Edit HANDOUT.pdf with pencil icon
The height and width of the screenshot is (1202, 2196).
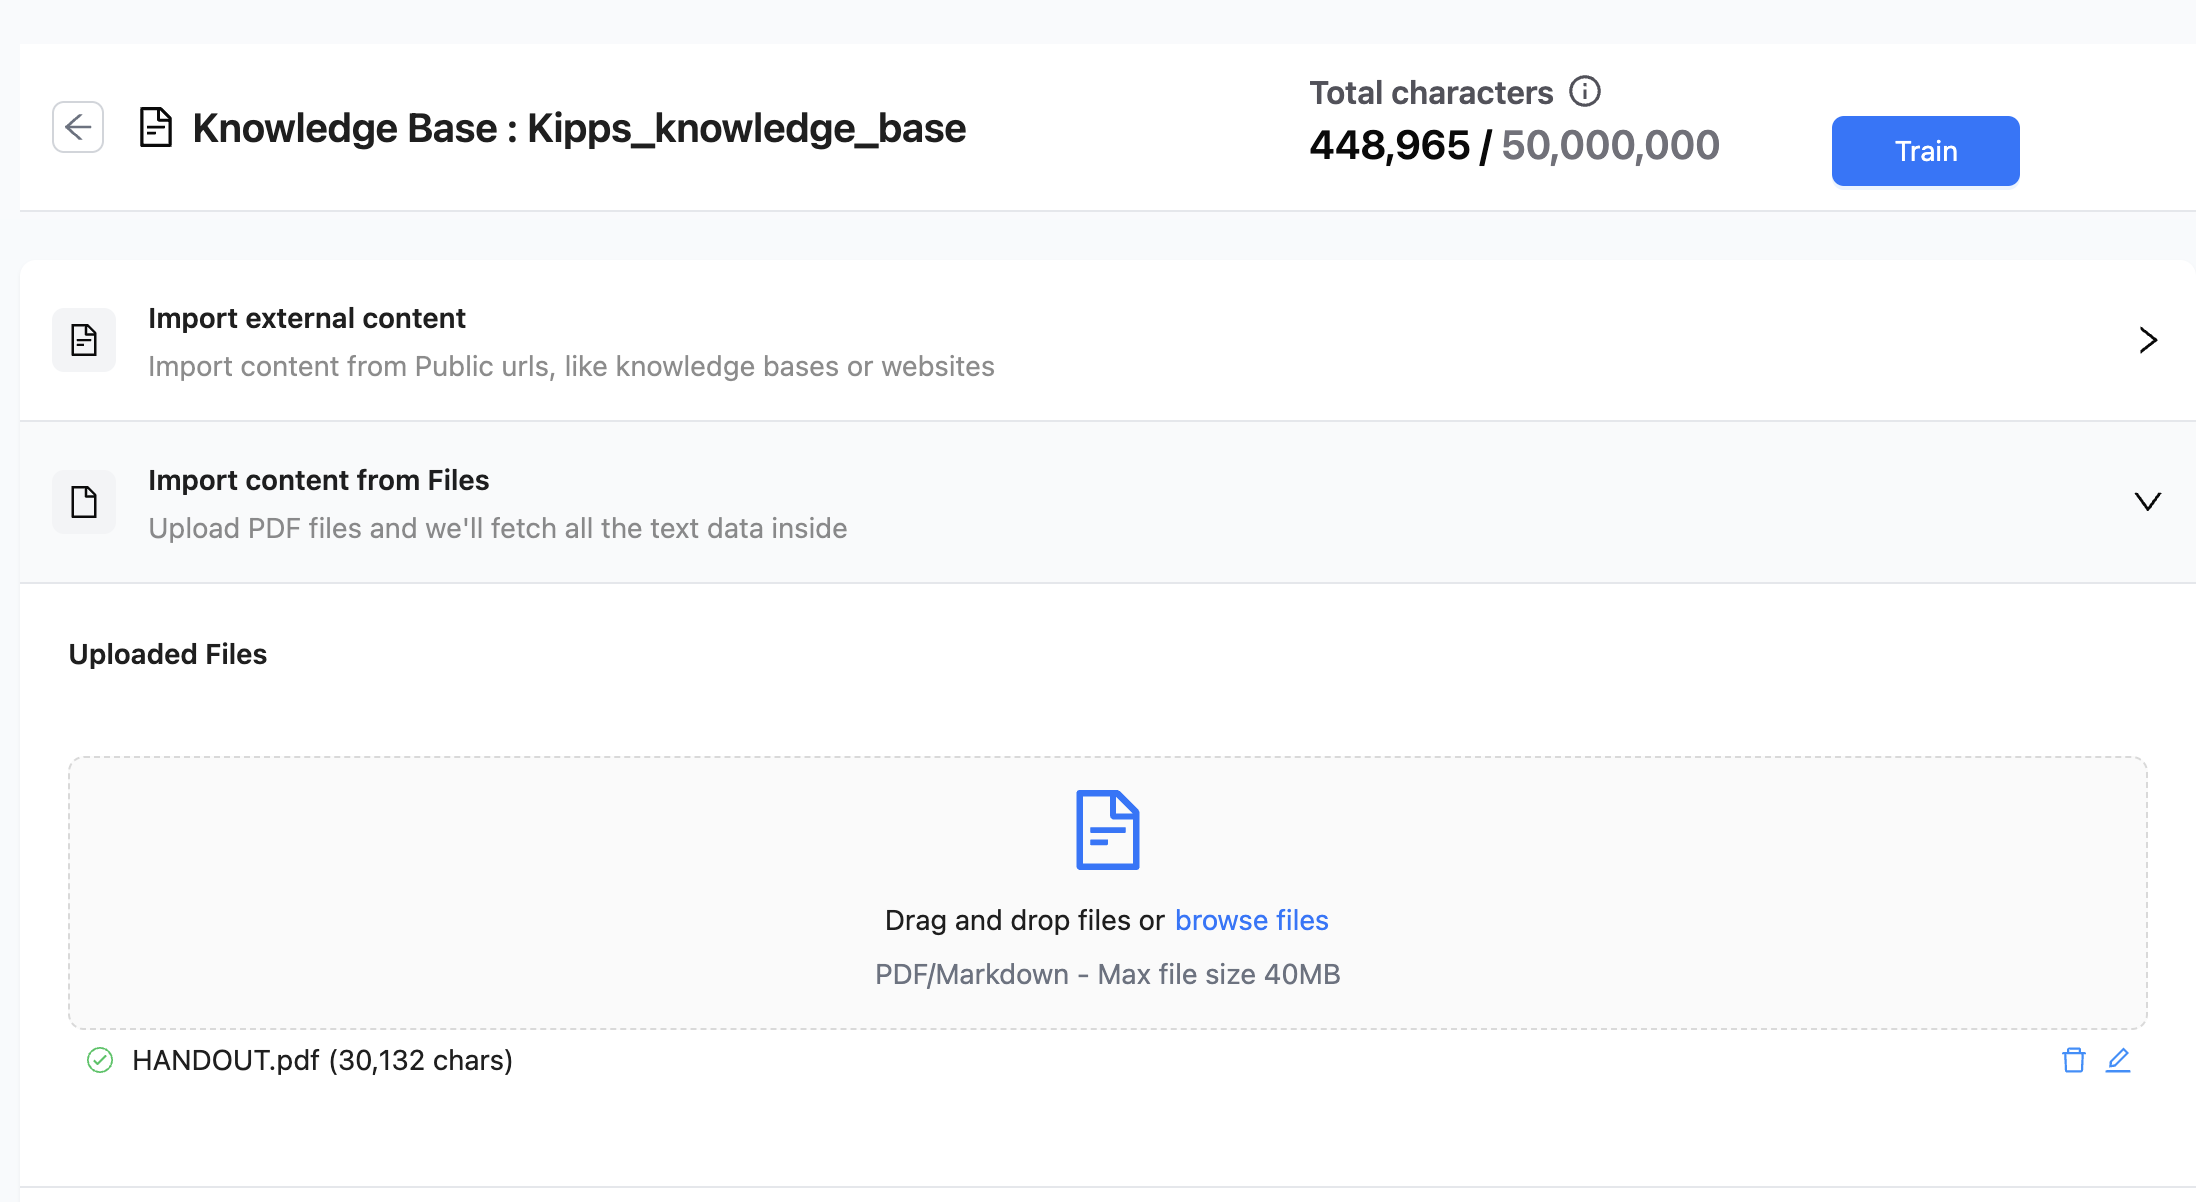click(x=2118, y=1060)
